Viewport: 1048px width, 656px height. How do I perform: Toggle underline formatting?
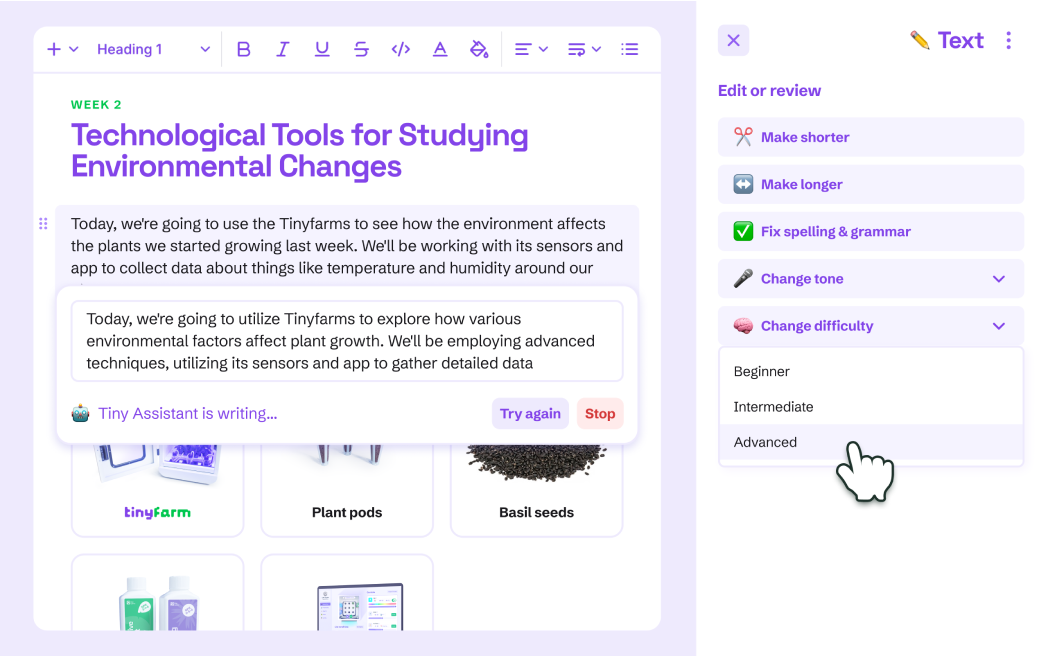click(322, 48)
